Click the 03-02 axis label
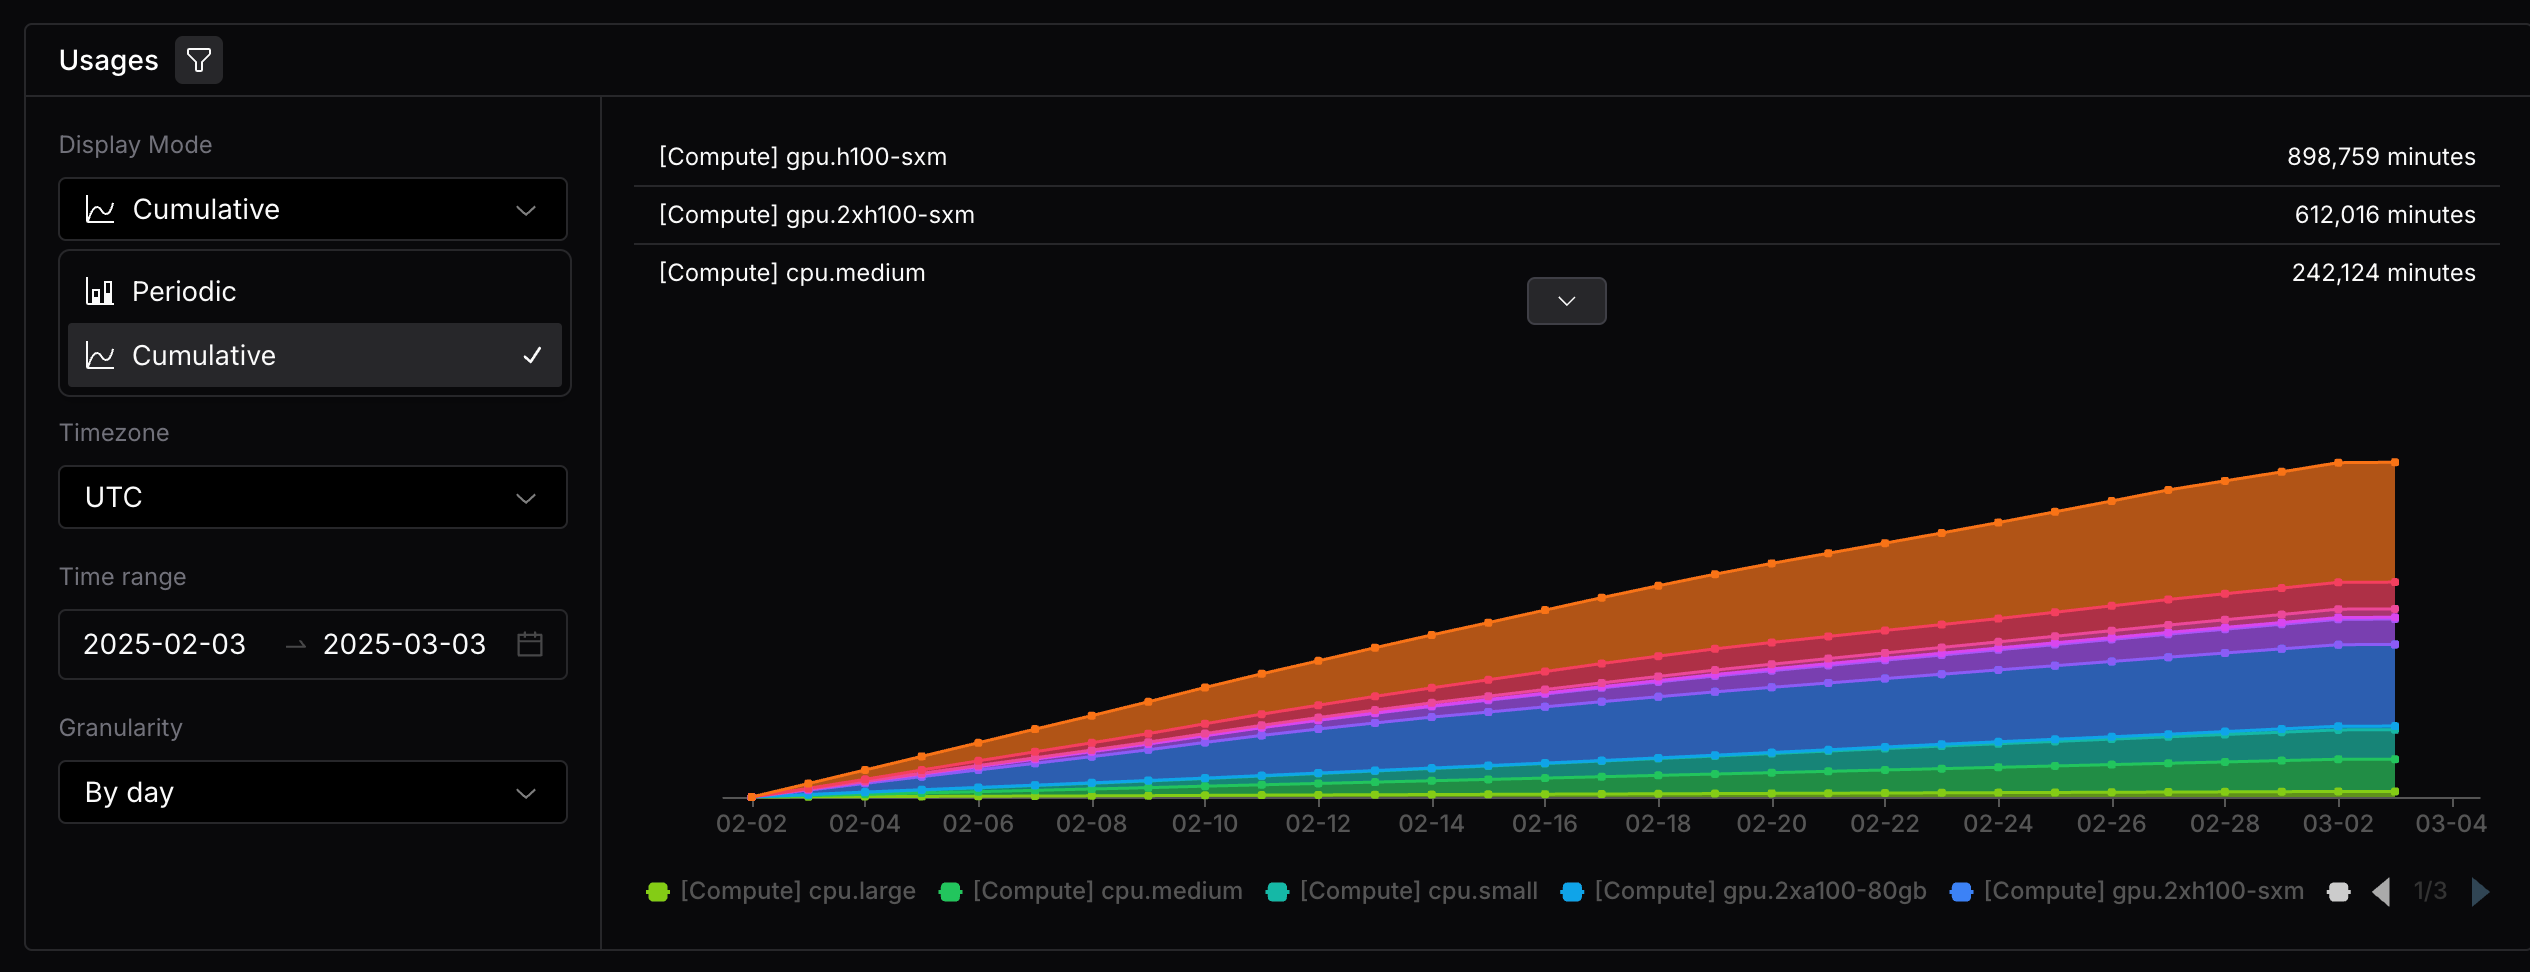2530x972 pixels. click(x=2338, y=824)
